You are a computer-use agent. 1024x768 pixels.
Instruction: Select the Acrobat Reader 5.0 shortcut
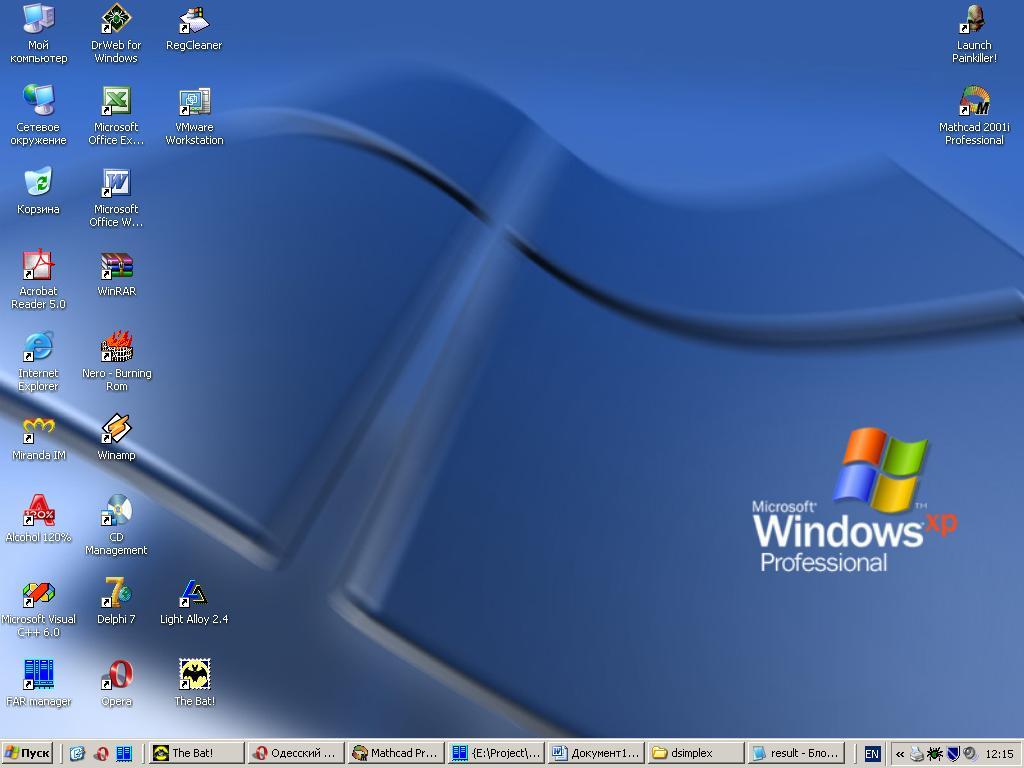pos(38,279)
